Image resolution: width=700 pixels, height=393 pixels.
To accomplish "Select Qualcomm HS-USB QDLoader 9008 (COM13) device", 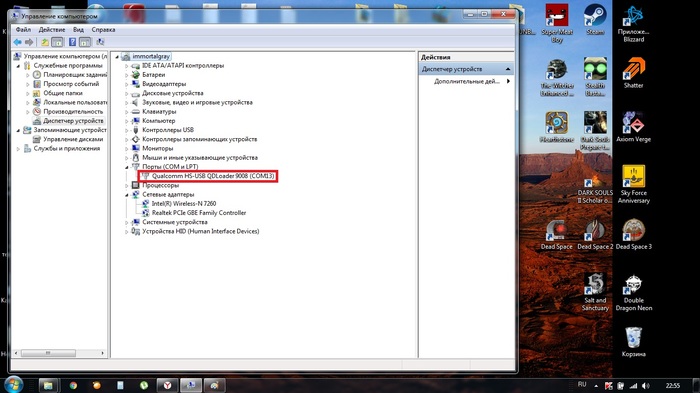I will [x=213, y=176].
